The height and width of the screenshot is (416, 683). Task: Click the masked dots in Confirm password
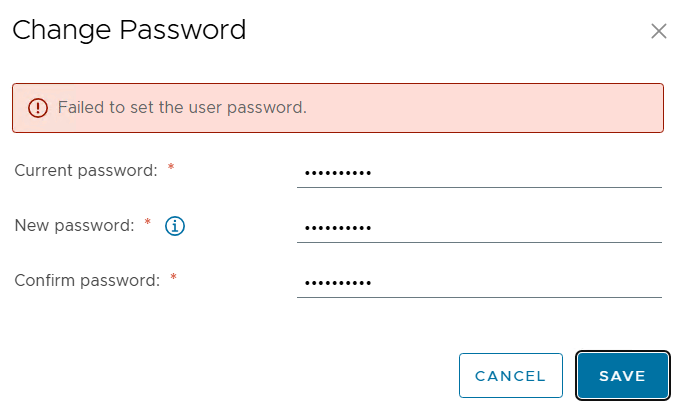pos(337,283)
